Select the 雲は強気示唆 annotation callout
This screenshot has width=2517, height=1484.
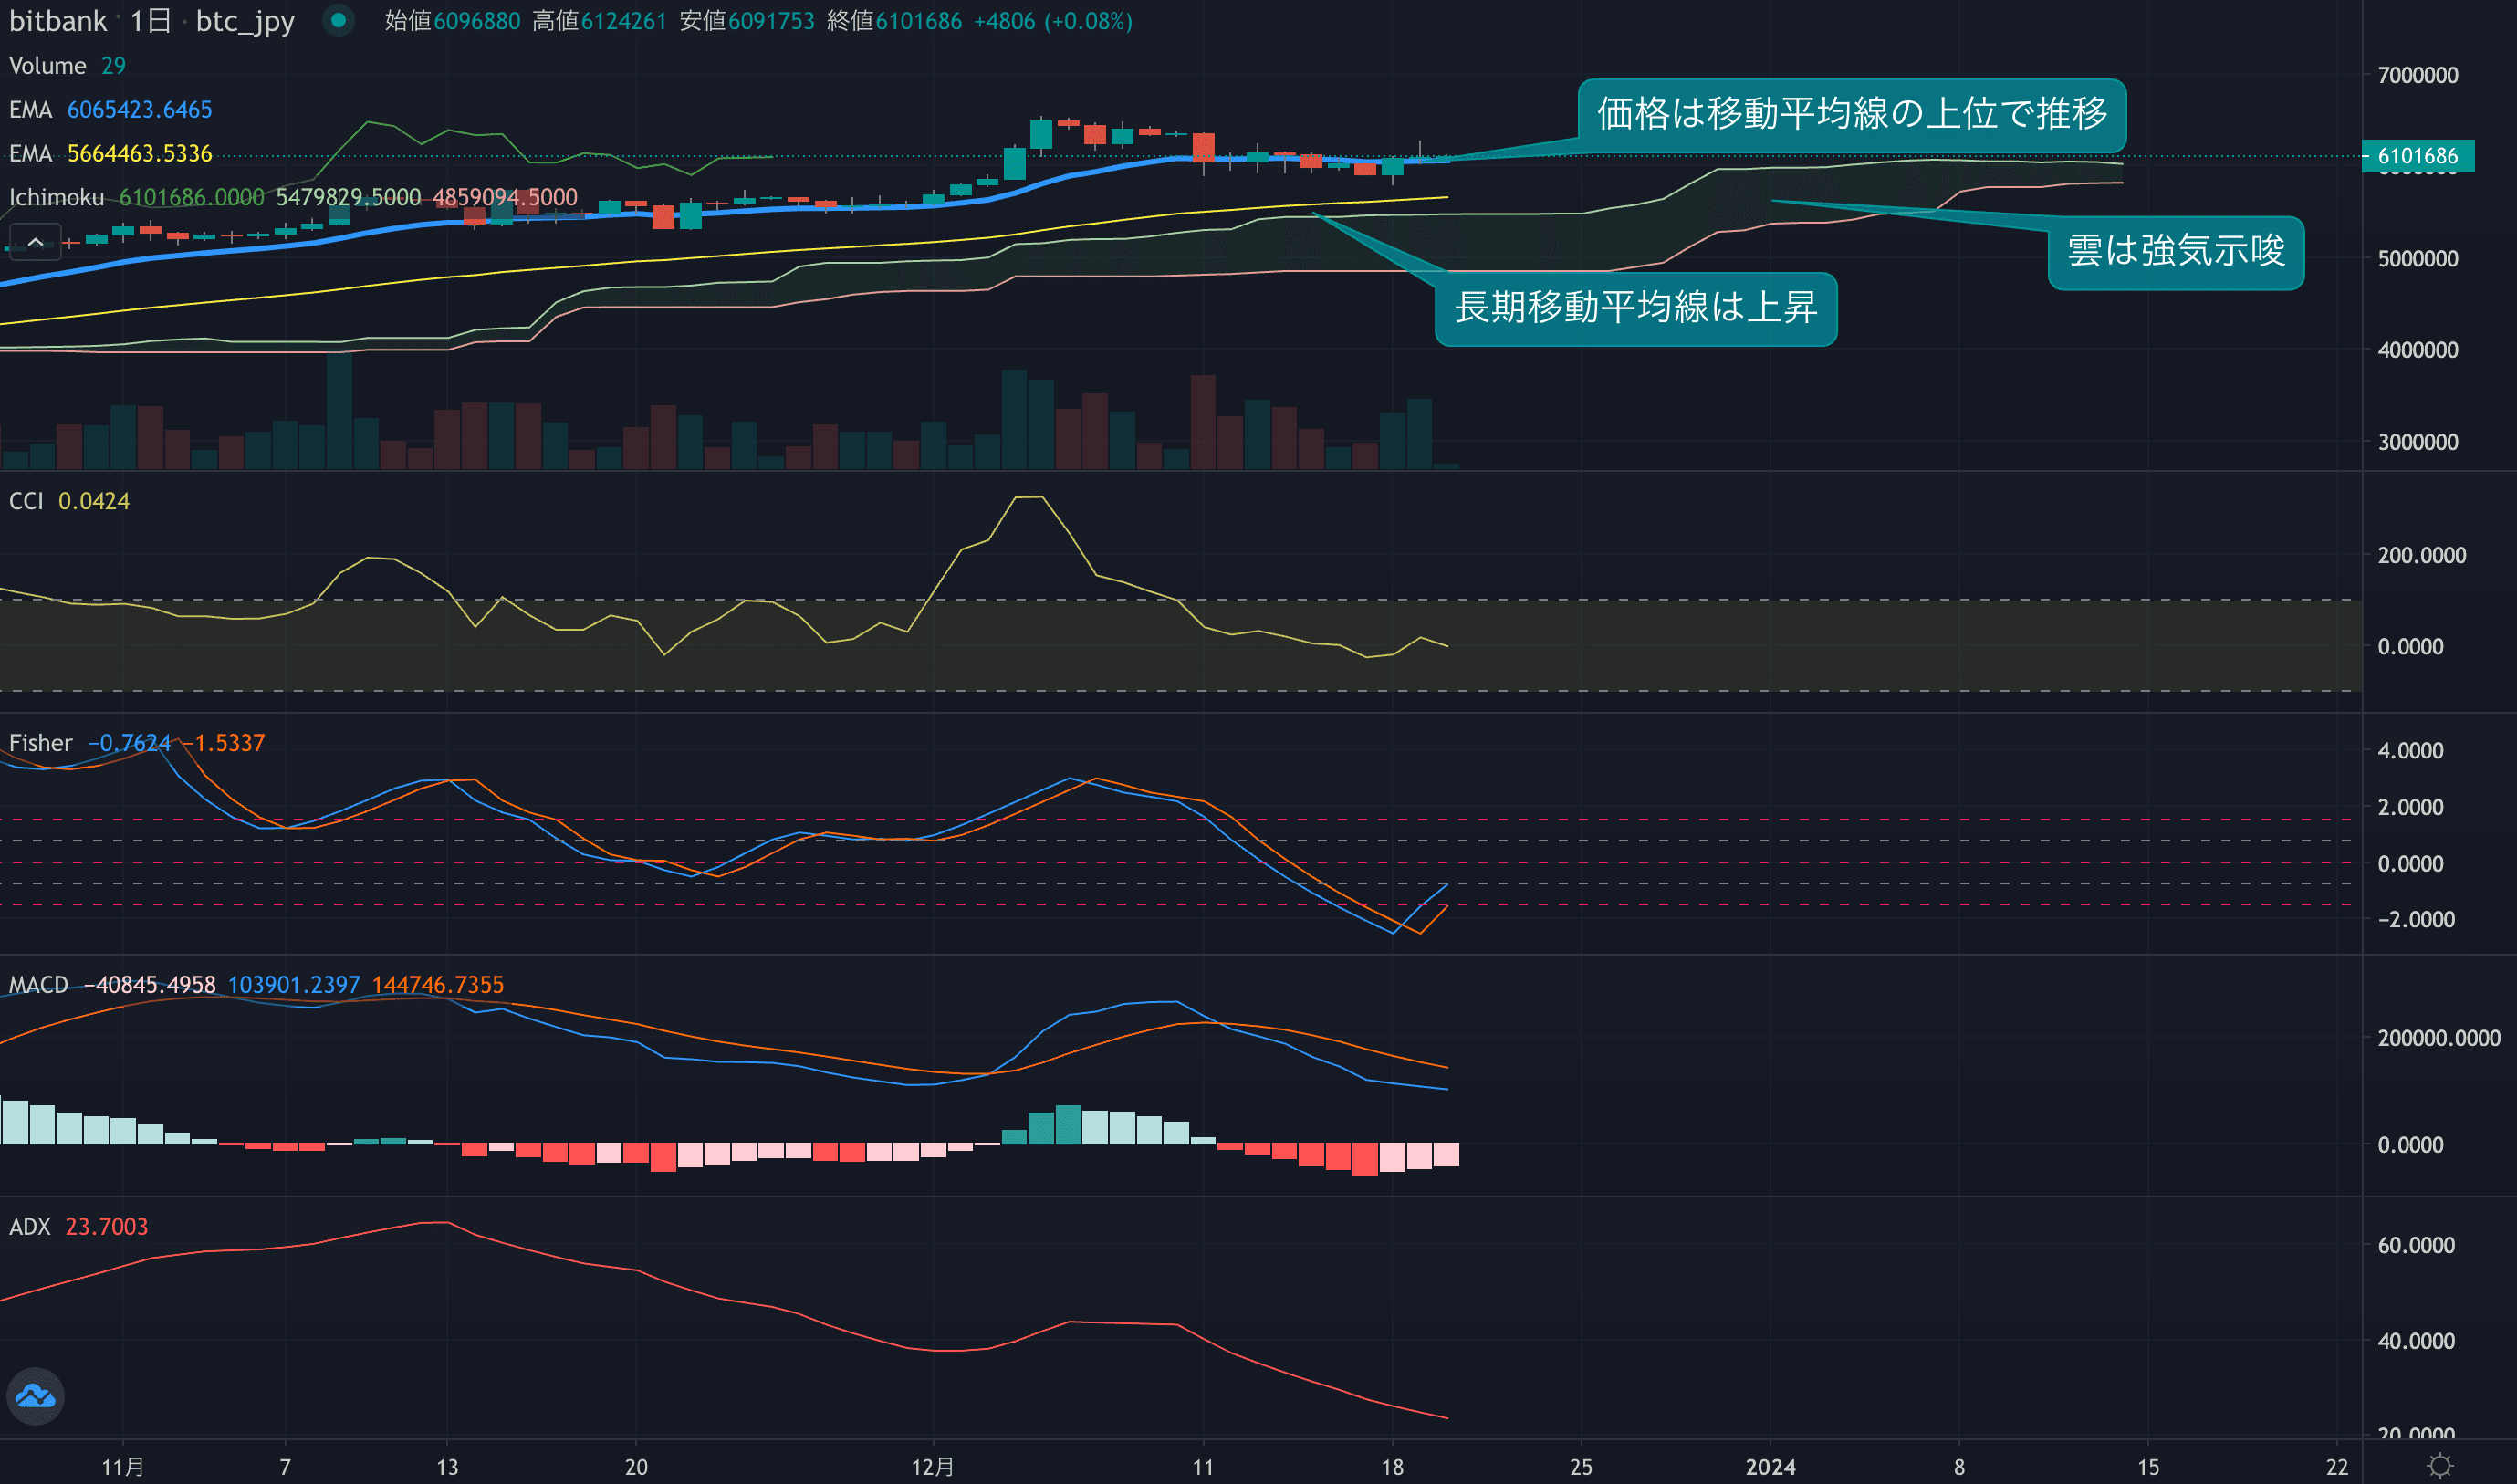coord(2175,251)
